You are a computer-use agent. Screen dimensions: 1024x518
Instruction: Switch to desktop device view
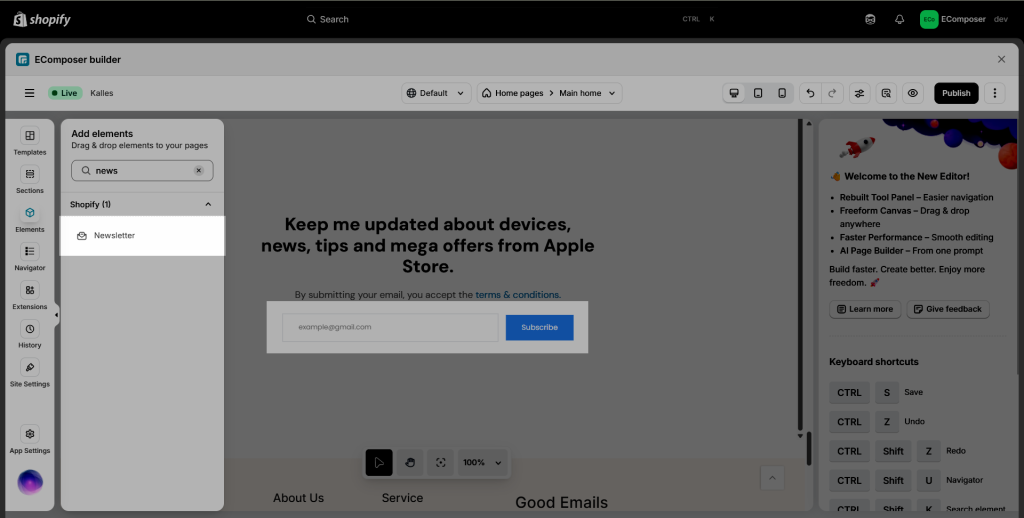[x=735, y=93]
